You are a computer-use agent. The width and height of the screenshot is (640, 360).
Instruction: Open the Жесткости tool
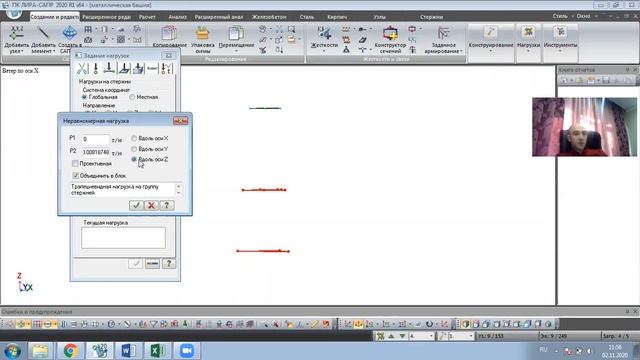click(324, 37)
